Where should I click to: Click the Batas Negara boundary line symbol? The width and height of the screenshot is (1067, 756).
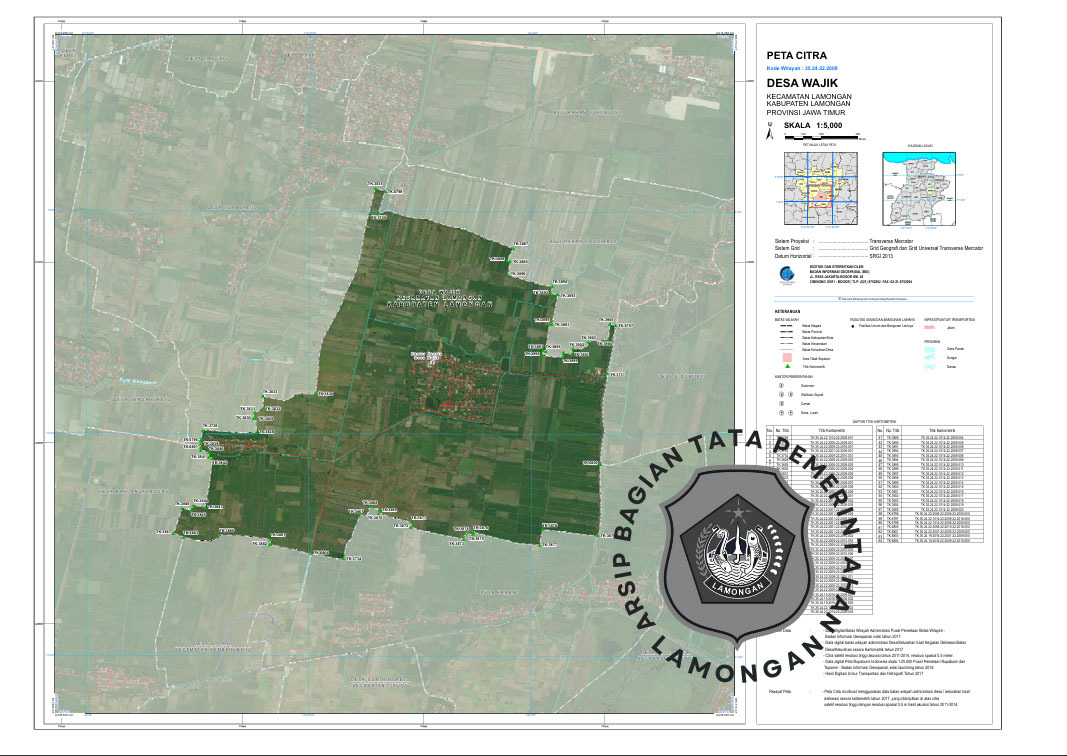(786, 326)
